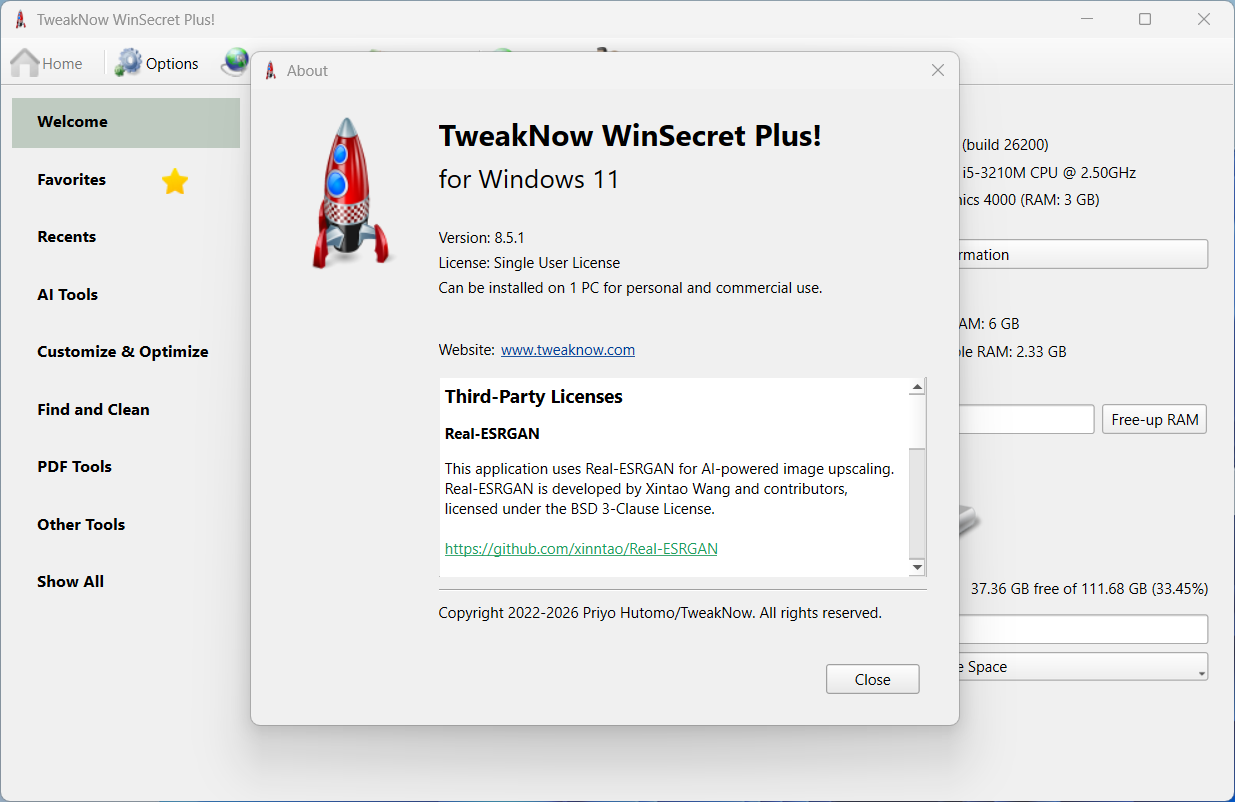Click the small rocket icon in About title bar

tap(270, 71)
